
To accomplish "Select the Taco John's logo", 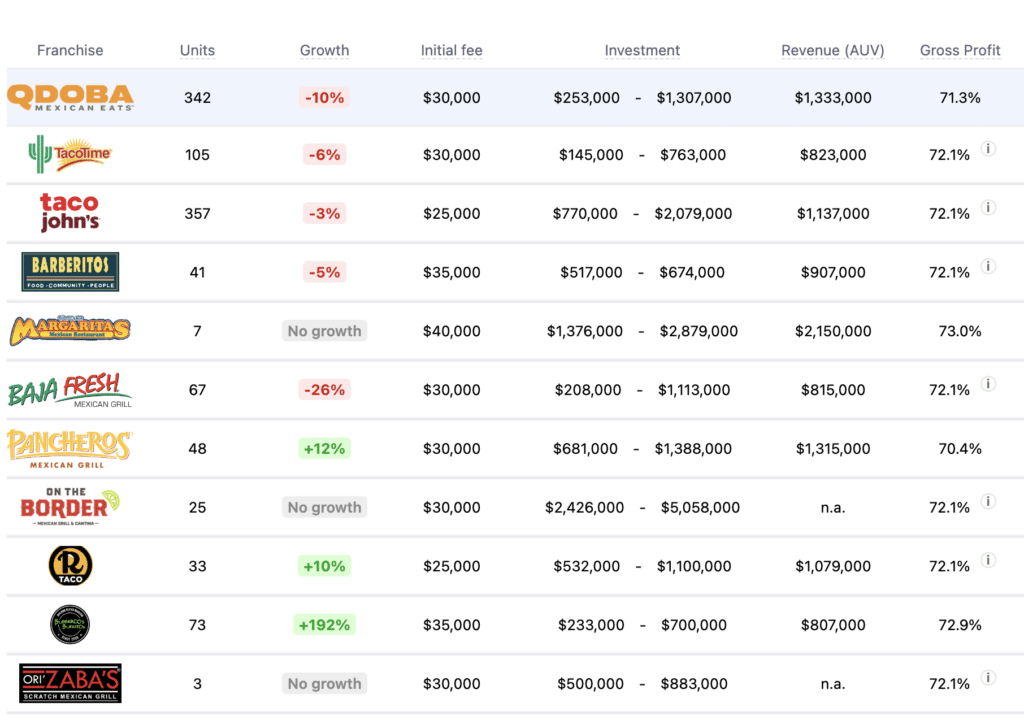I will pyautogui.click(x=70, y=212).
